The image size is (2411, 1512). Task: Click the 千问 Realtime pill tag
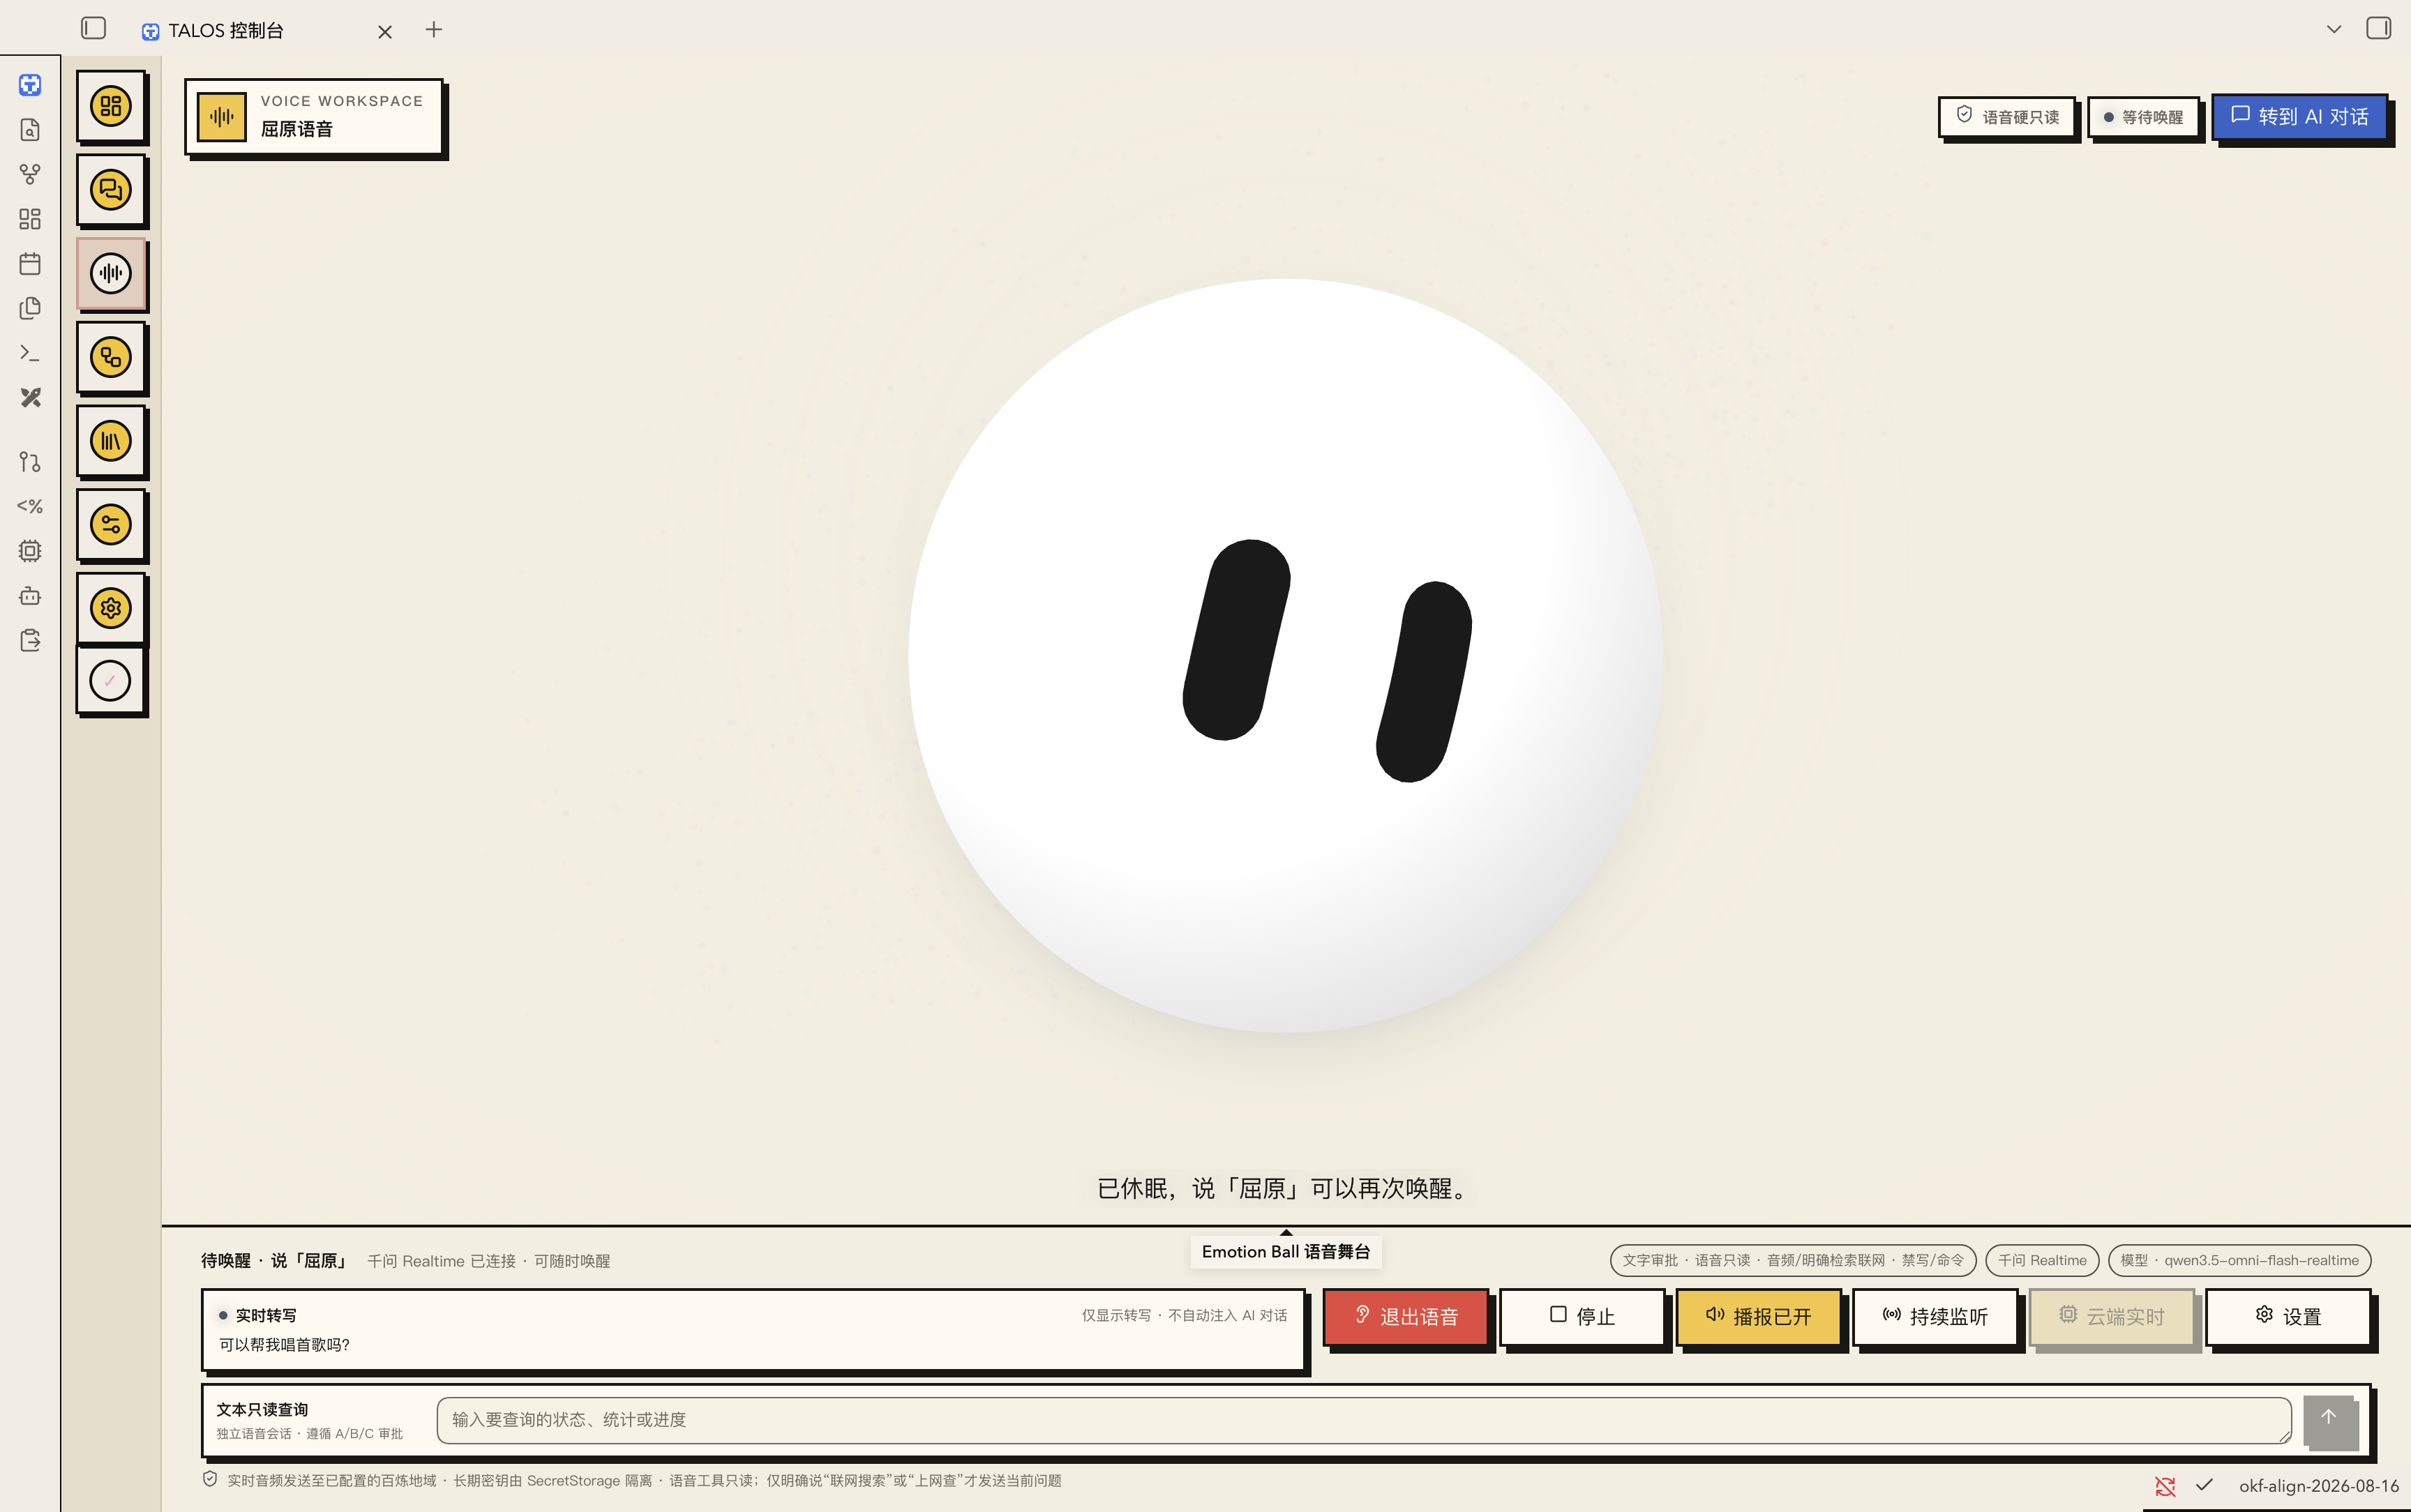pos(2042,1260)
